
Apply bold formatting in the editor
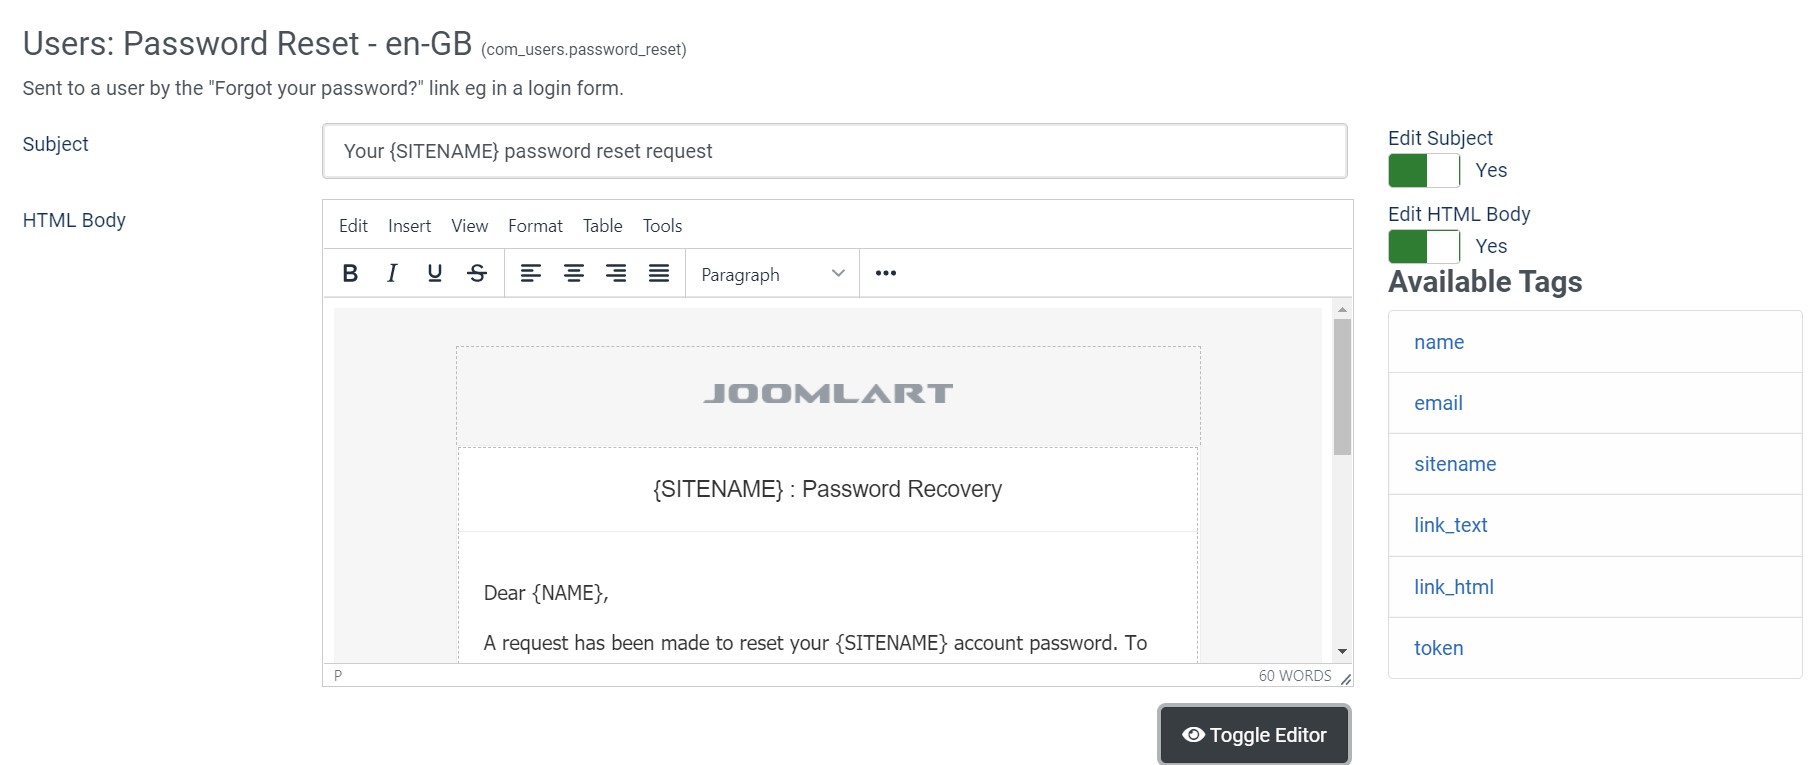(x=349, y=273)
